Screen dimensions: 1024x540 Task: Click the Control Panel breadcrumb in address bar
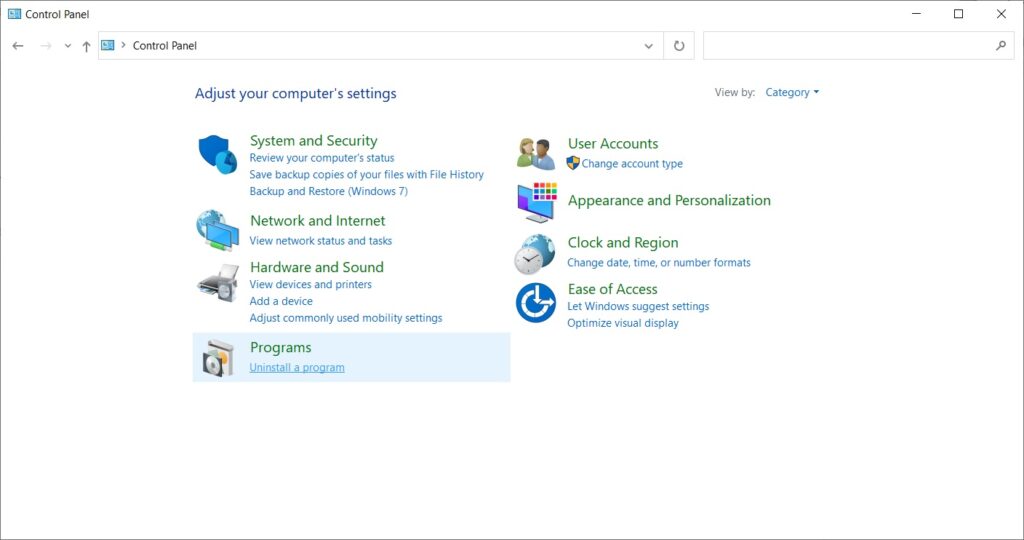point(165,46)
